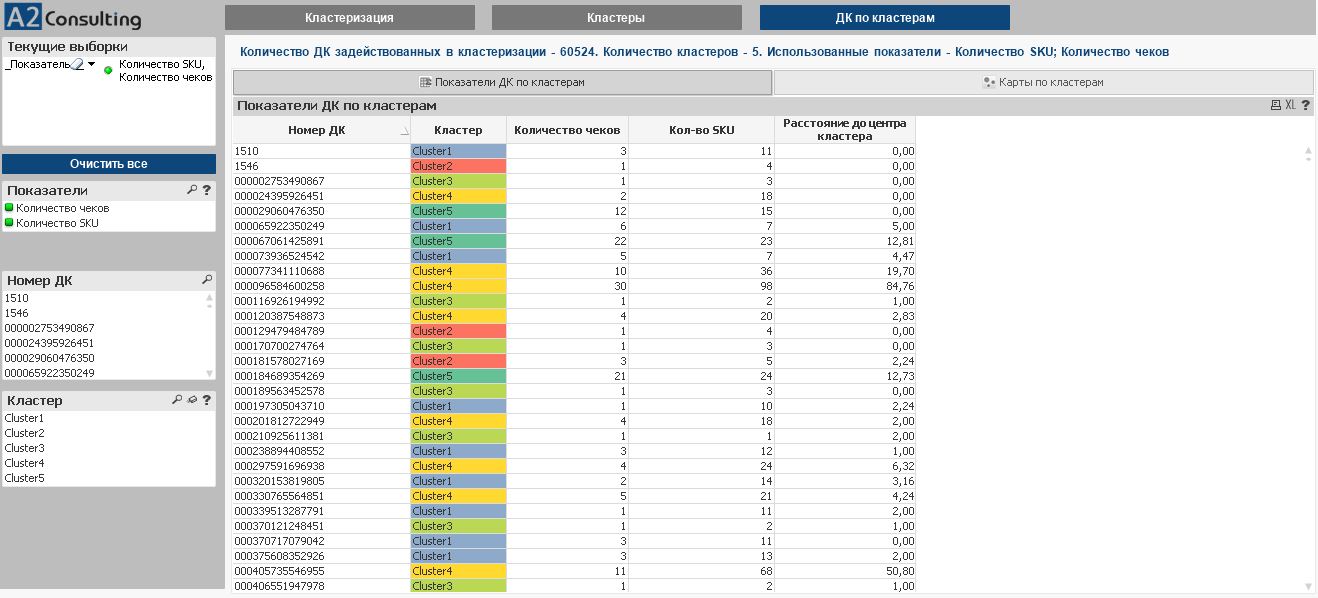Clear the _Показатель selection with eraser icon
The width and height of the screenshot is (1318, 598).
(x=77, y=65)
